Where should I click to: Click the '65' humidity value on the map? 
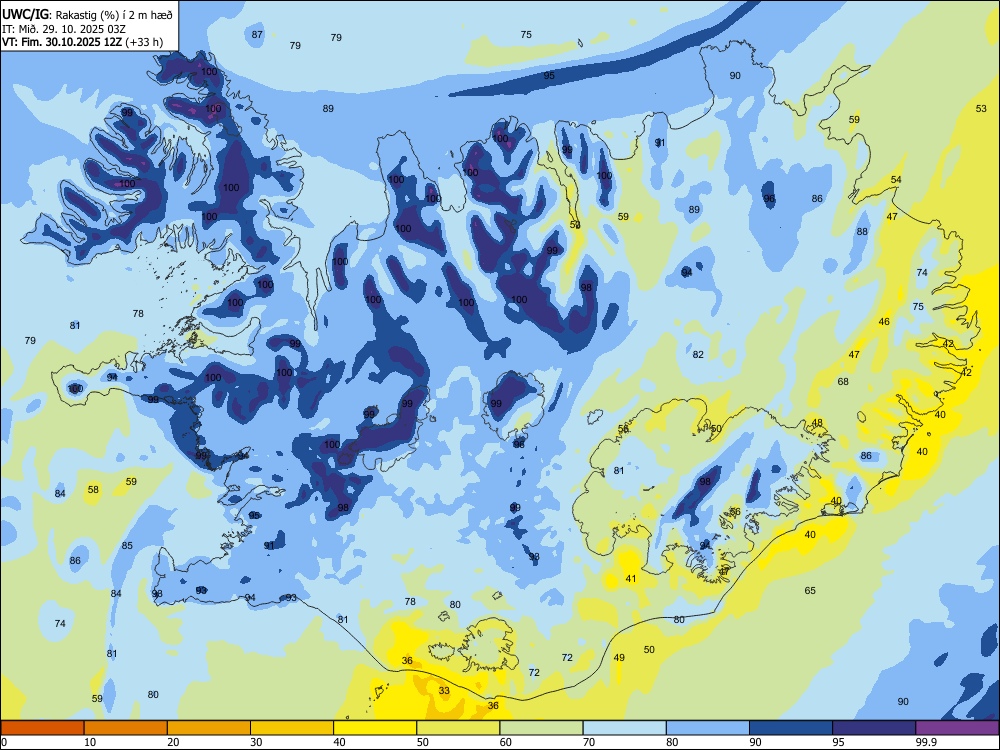[x=810, y=591]
